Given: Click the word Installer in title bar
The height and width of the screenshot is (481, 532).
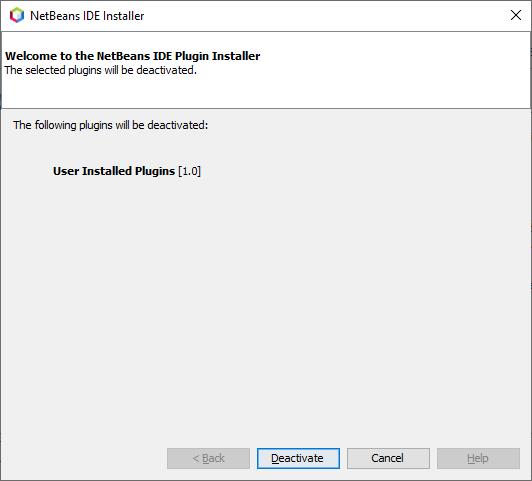Looking at the screenshot, I should 124,16.
